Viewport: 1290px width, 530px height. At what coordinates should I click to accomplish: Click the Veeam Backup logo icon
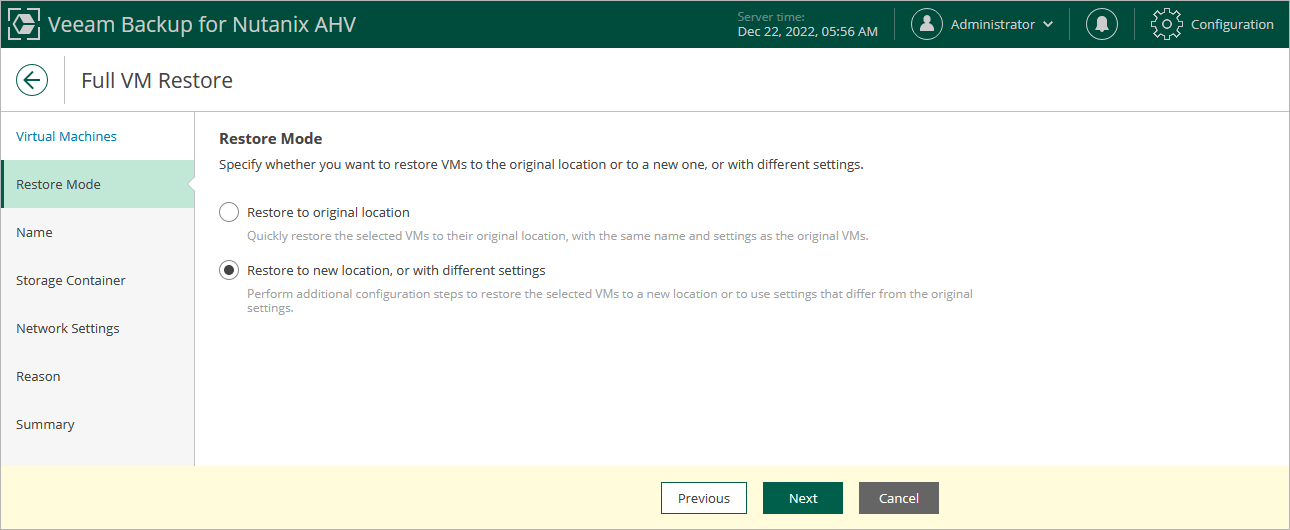click(24, 24)
